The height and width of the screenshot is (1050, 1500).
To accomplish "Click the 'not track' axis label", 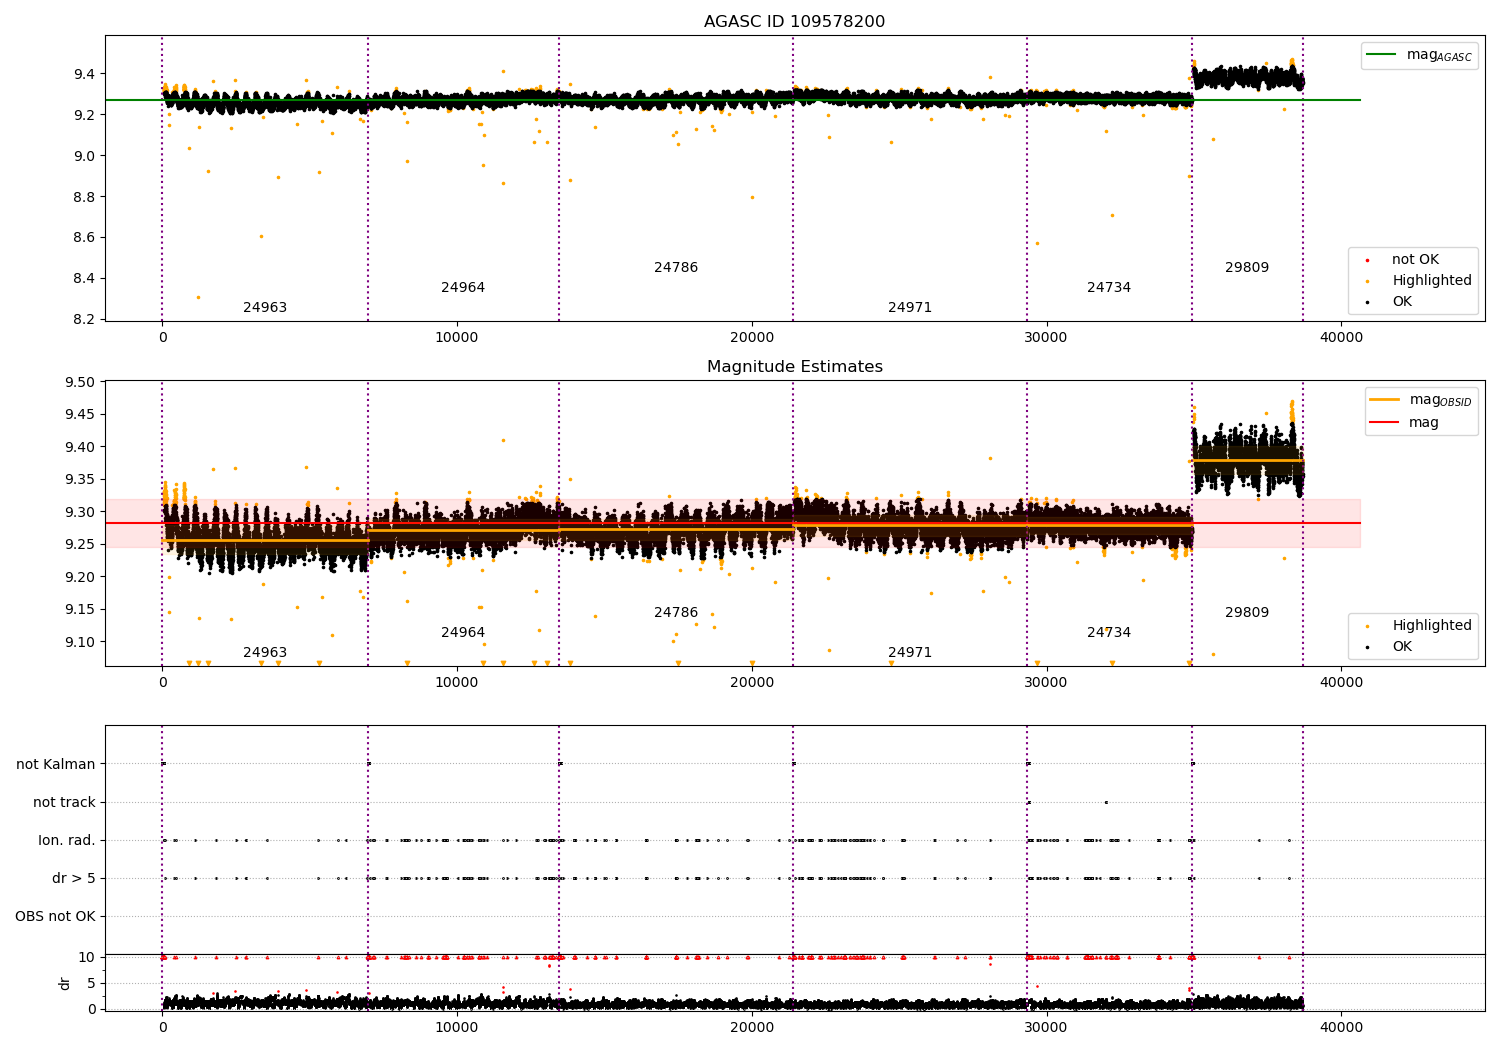I will [x=64, y=803].
